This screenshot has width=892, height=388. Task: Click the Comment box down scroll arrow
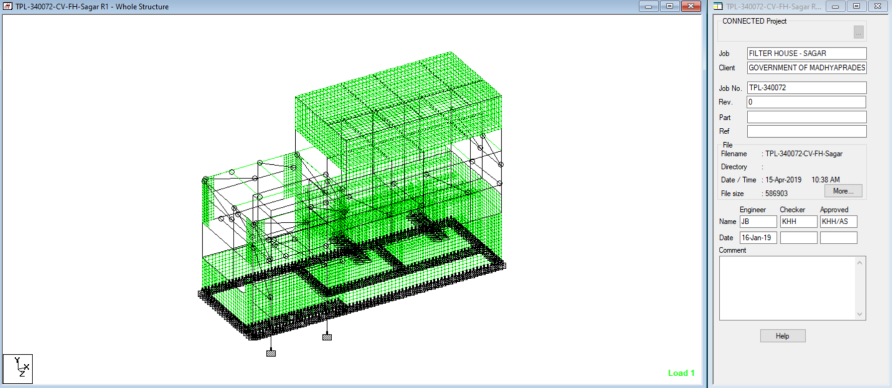click(x=861, y=314)
